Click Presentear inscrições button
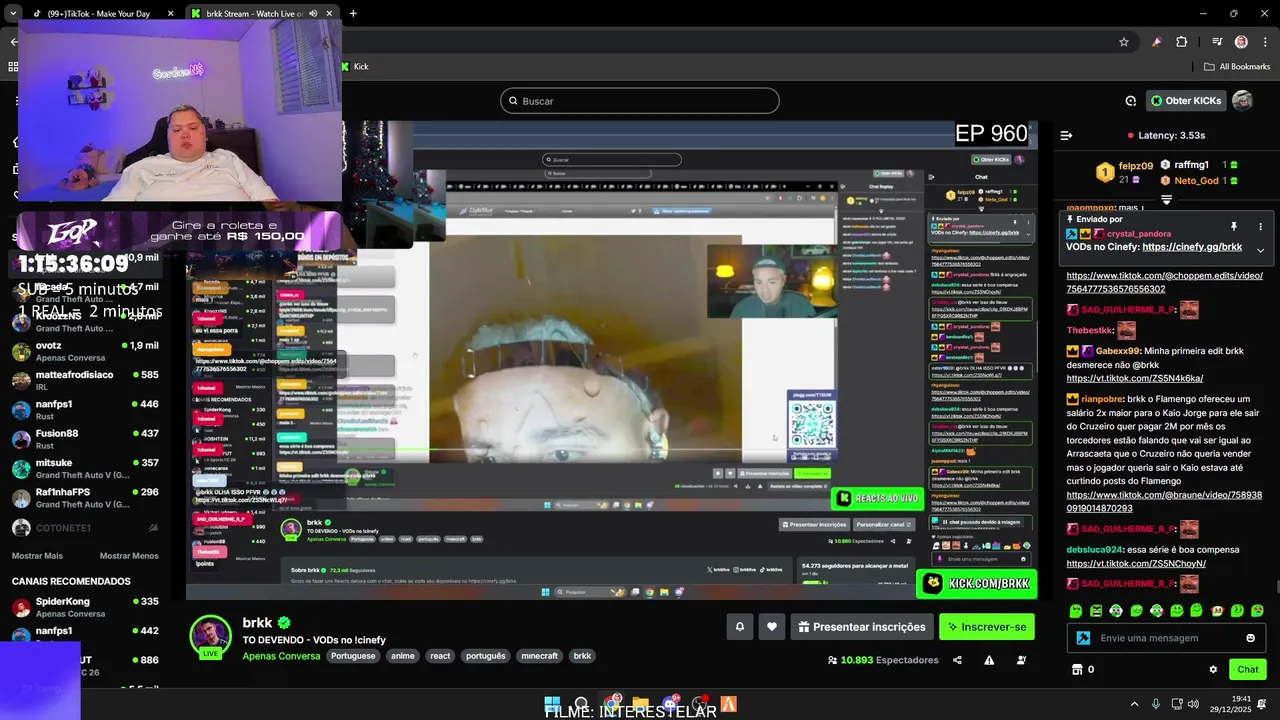This screenshot has height=720, width=1280. point(861,627)
